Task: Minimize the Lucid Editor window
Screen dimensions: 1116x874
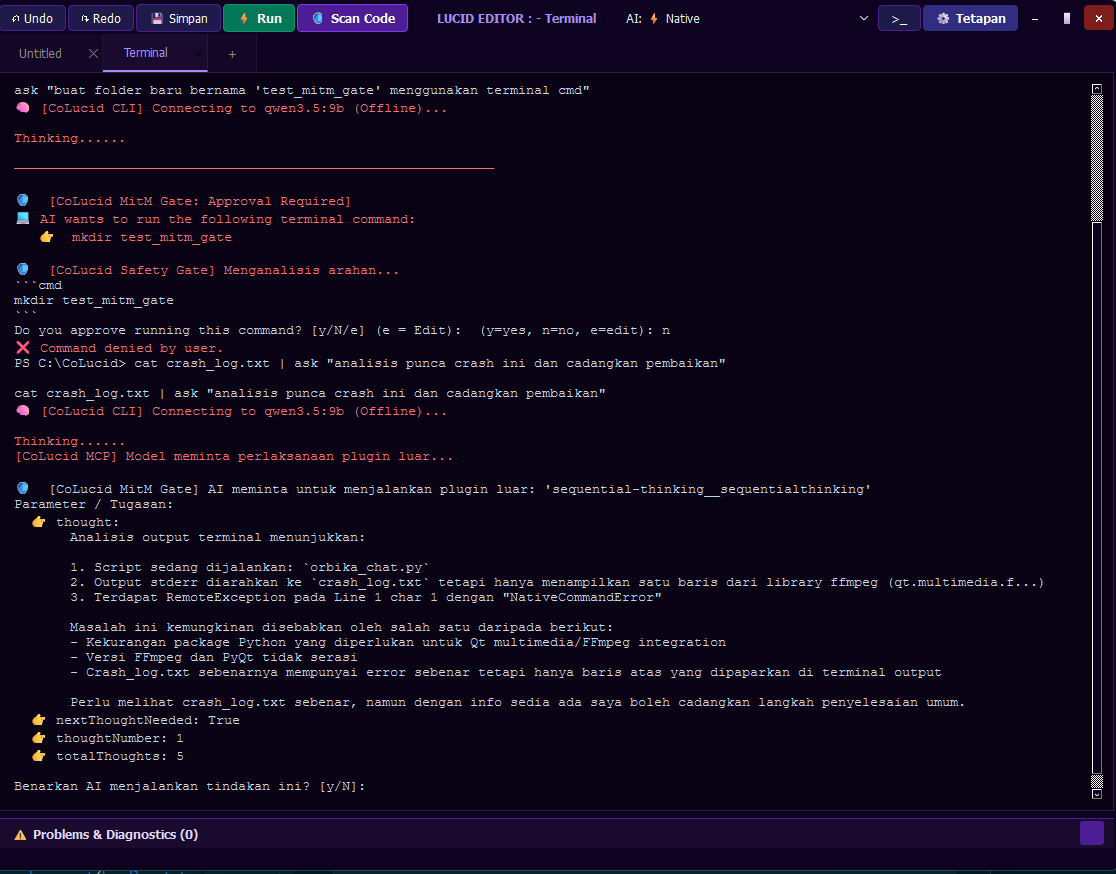Action: 1035,19
